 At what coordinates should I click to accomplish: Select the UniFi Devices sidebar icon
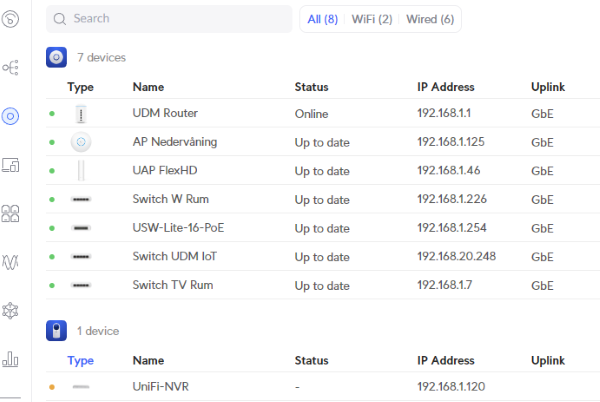pyautogui.click(x=10, y=116)
